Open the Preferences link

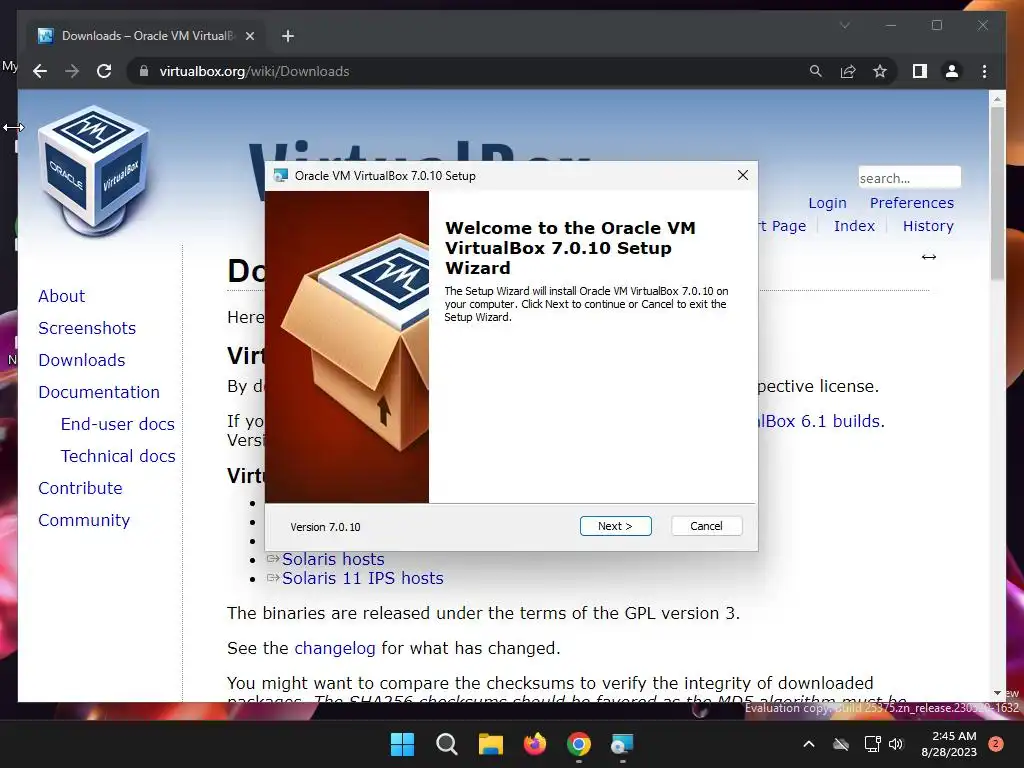(x=912, y=203)
